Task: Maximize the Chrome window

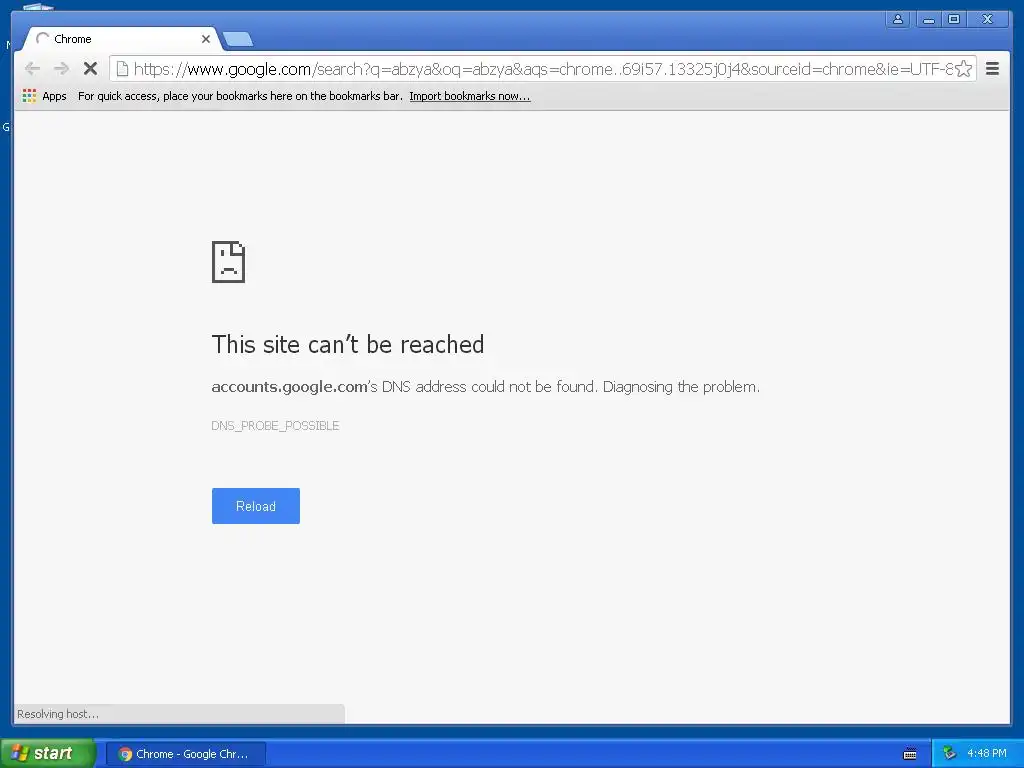Action: (953, 20)
